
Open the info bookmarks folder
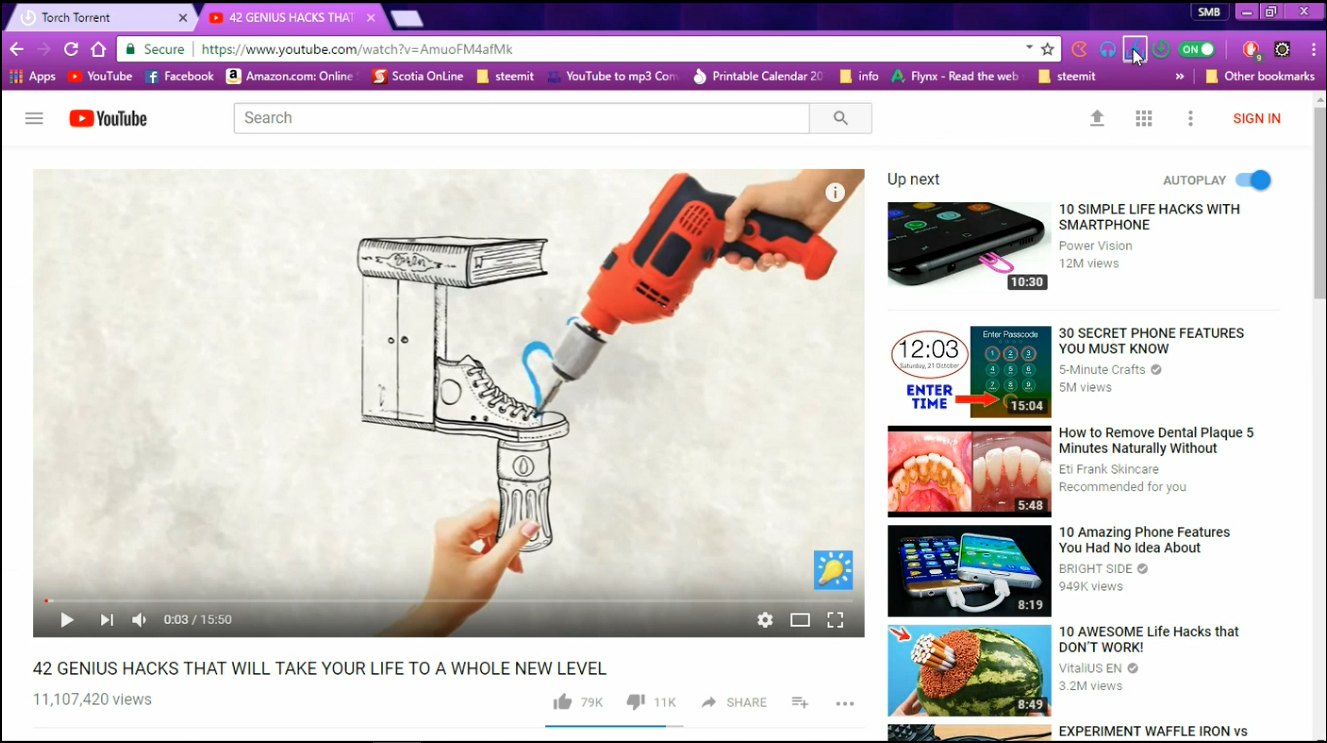(x=859, y=76)
